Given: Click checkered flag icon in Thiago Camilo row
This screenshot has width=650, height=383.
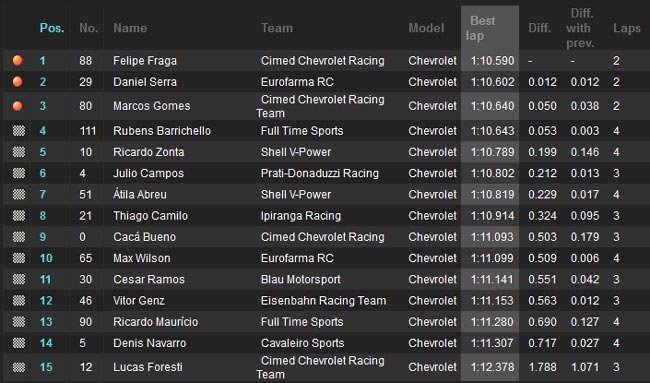Looking at the screenshot, I should coord(19,216).
